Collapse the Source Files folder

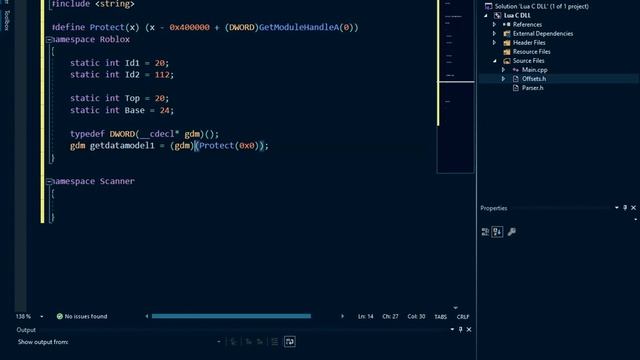495,61
